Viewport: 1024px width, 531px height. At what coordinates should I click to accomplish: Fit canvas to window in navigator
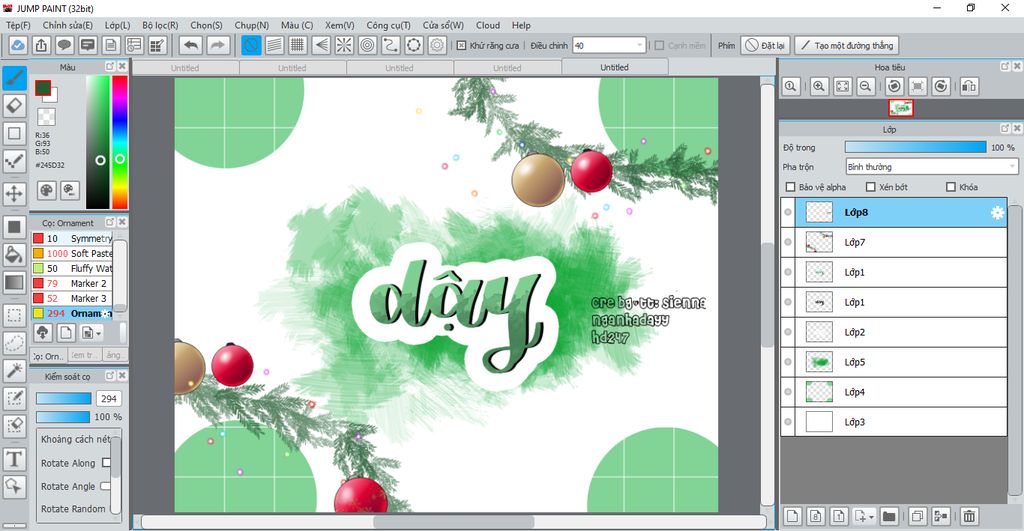(842, 86)
